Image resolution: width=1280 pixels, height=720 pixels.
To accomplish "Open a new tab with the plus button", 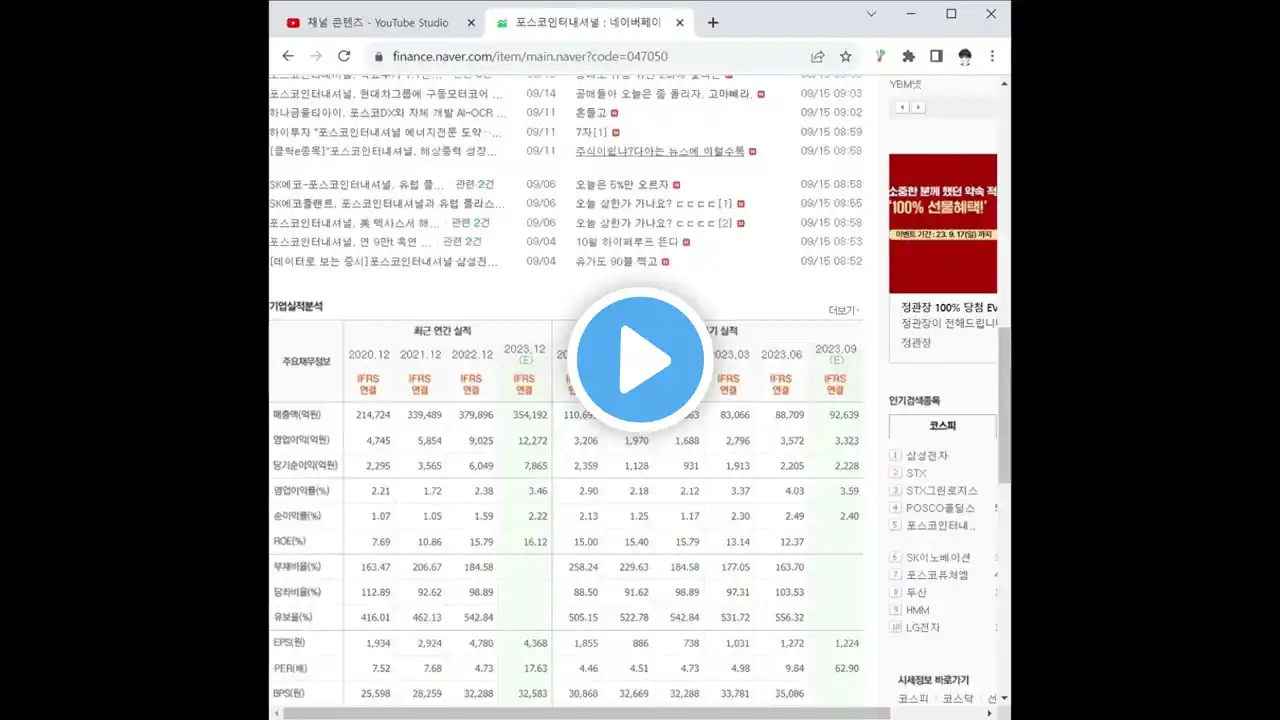I will tap(713, 23).
